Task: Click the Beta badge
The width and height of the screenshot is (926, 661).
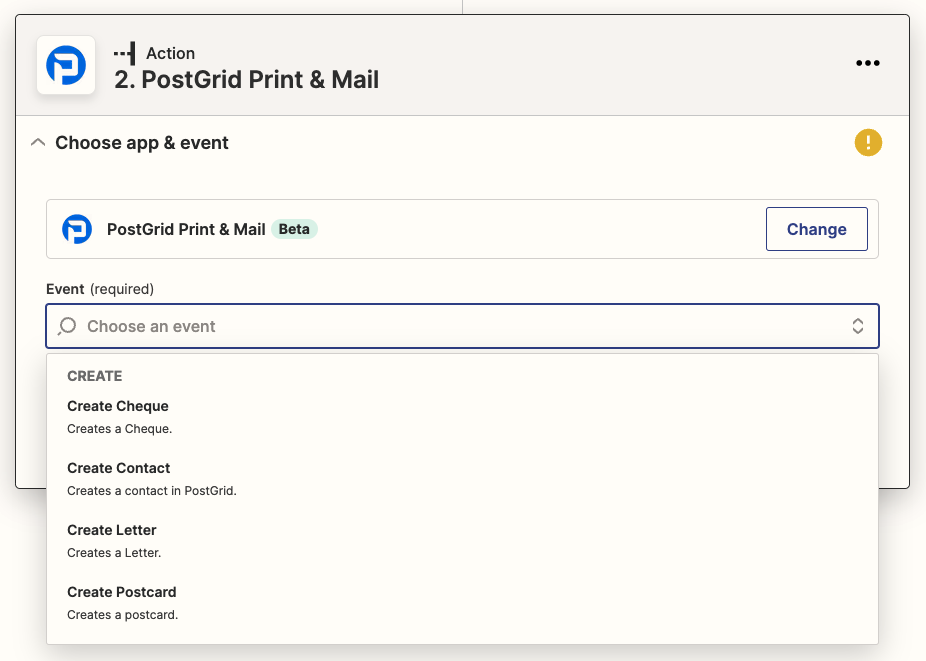Action: pos(294,229)
